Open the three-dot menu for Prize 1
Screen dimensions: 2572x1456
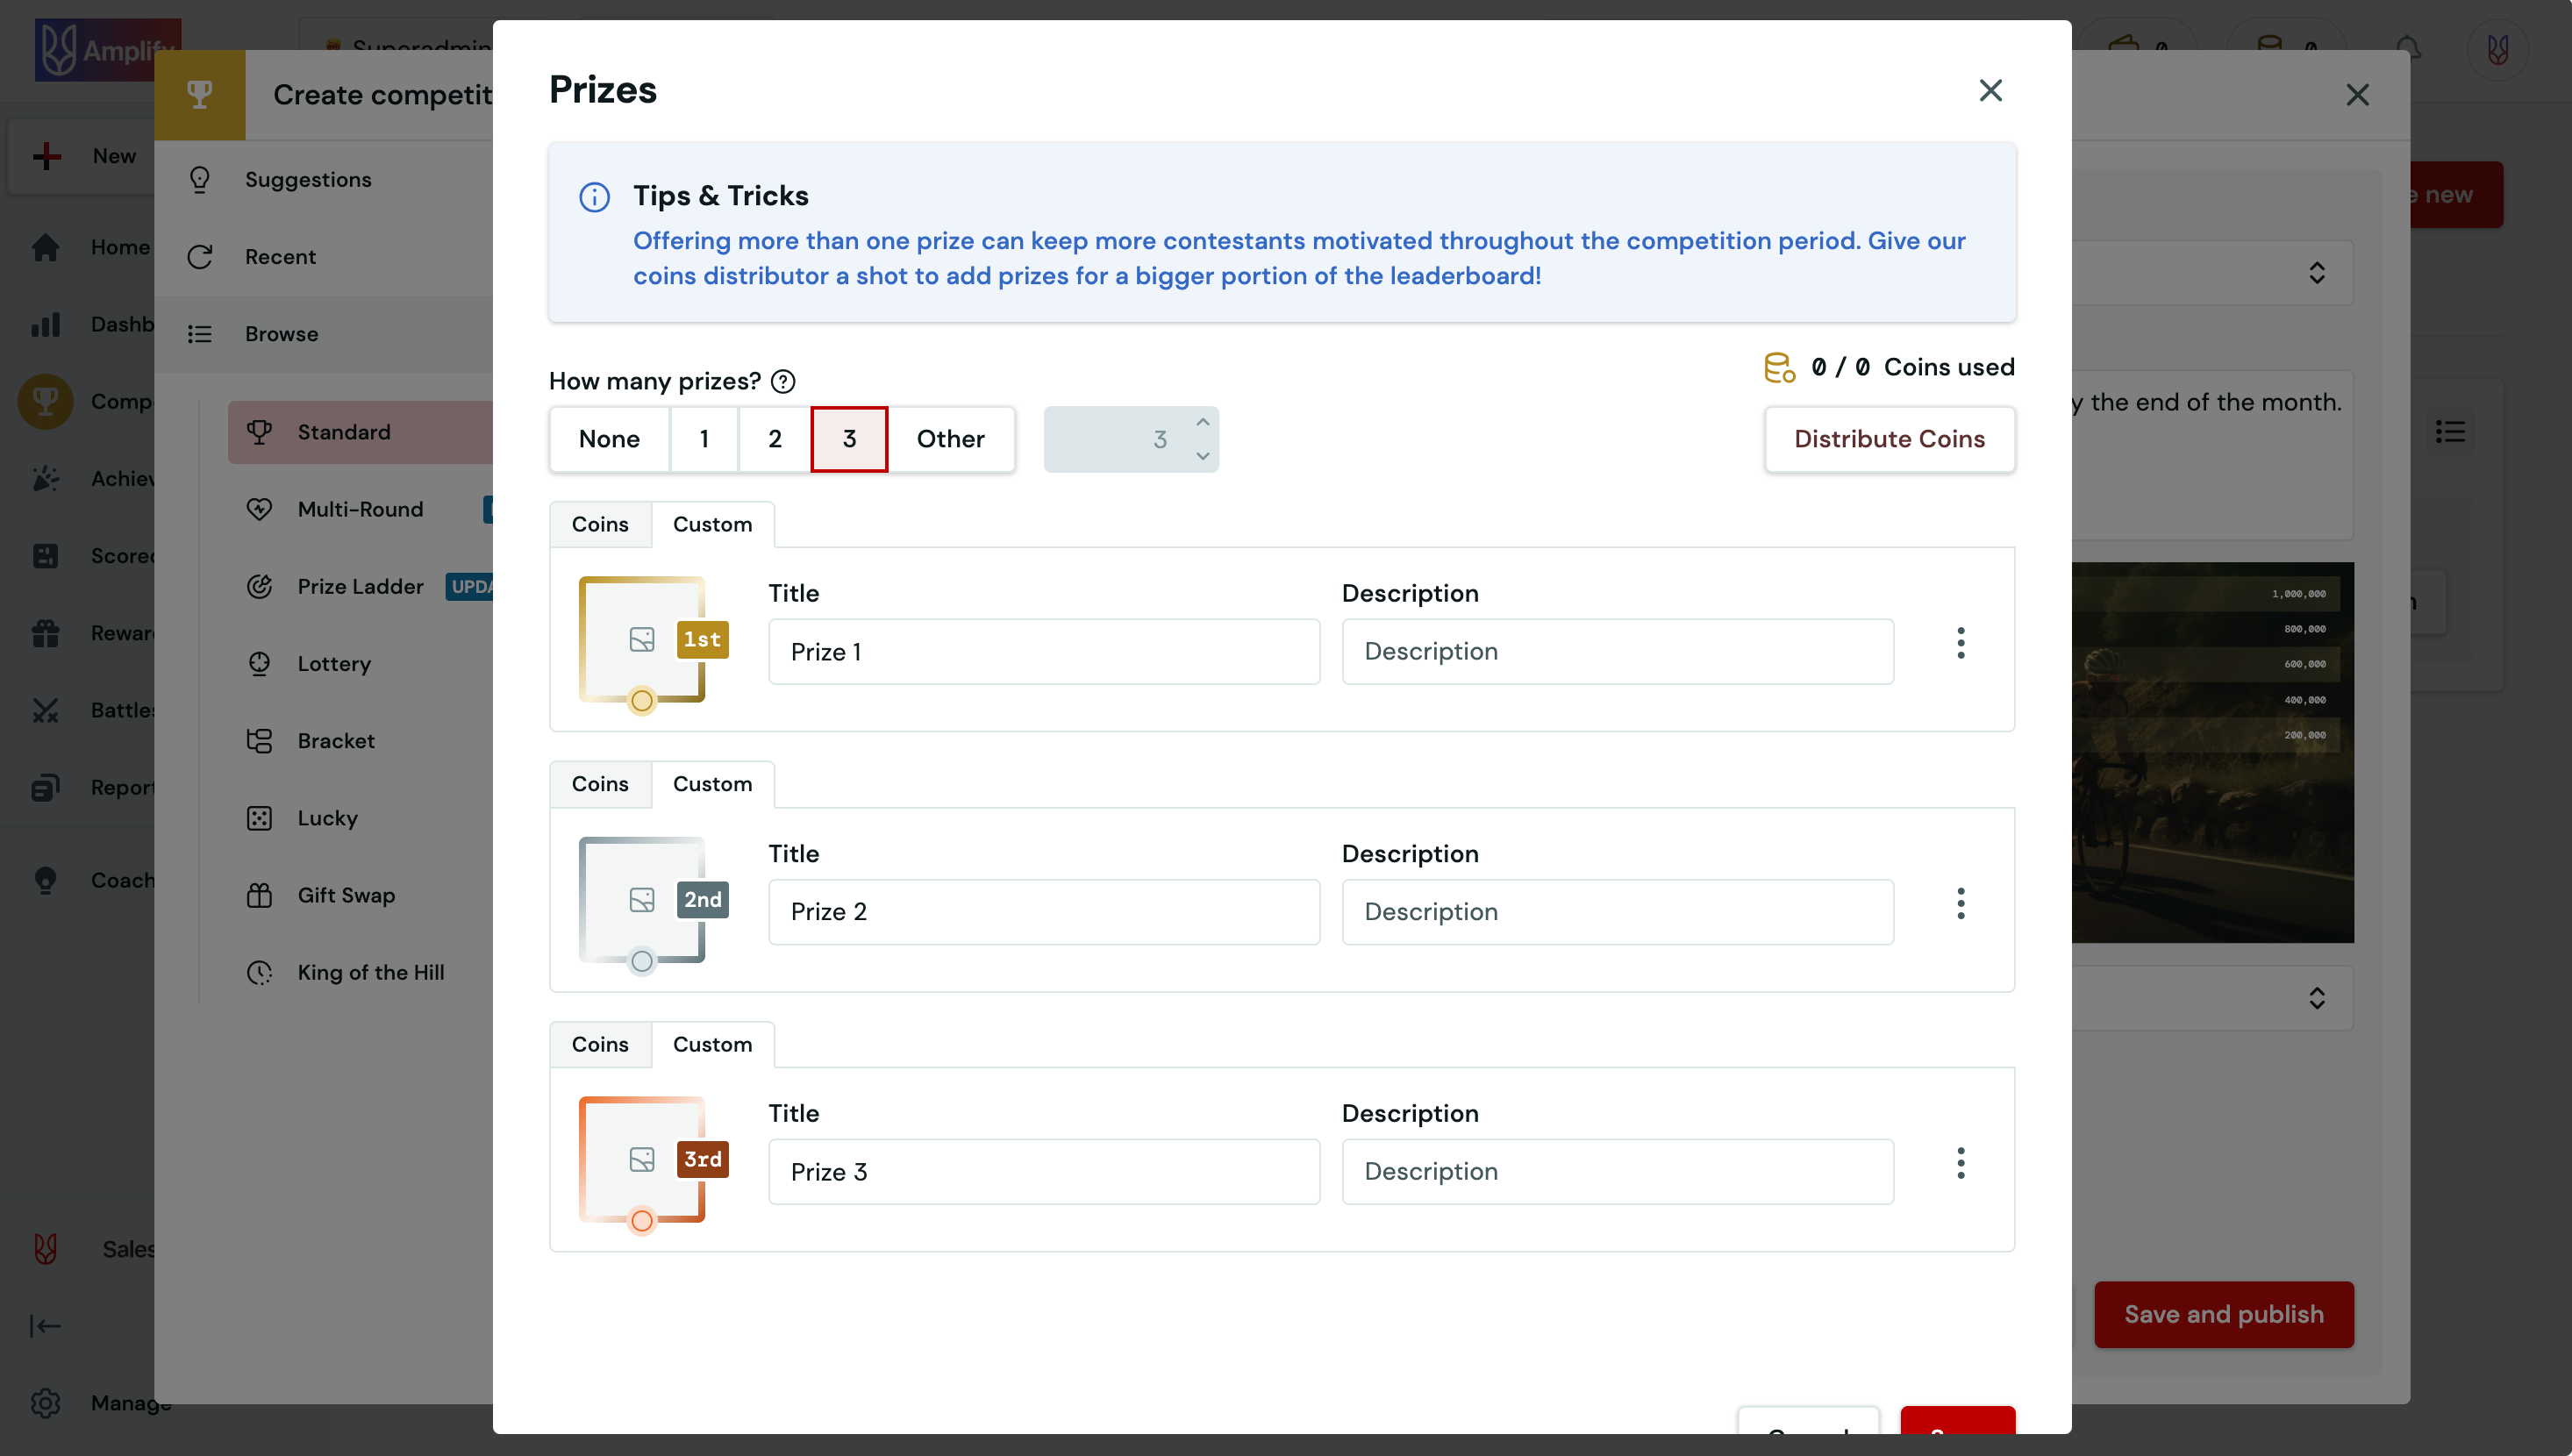(x=1960, y=643)
